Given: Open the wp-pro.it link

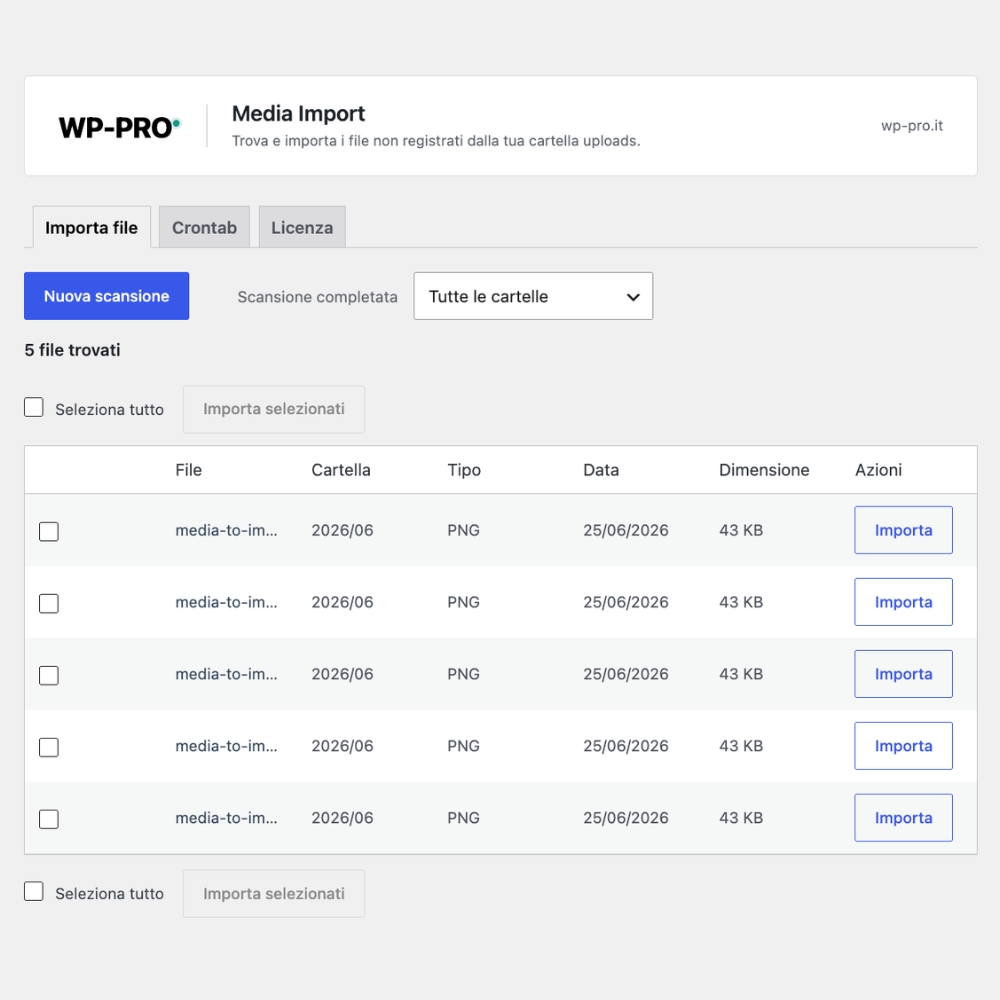Looking at the screenshot, I should coord(911,126).
